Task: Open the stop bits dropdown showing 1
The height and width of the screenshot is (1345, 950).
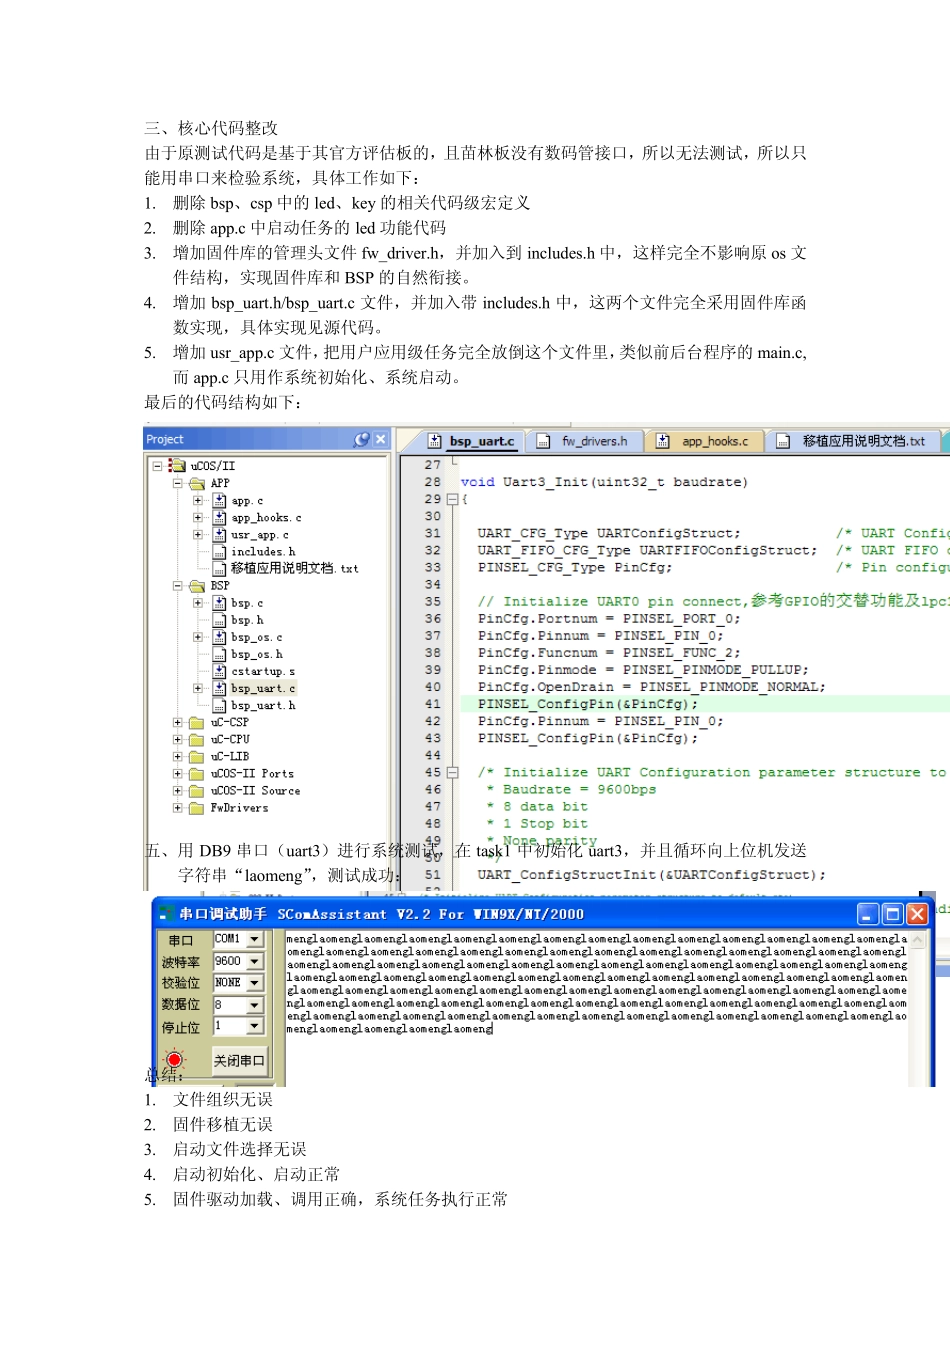Action: 255,1026
